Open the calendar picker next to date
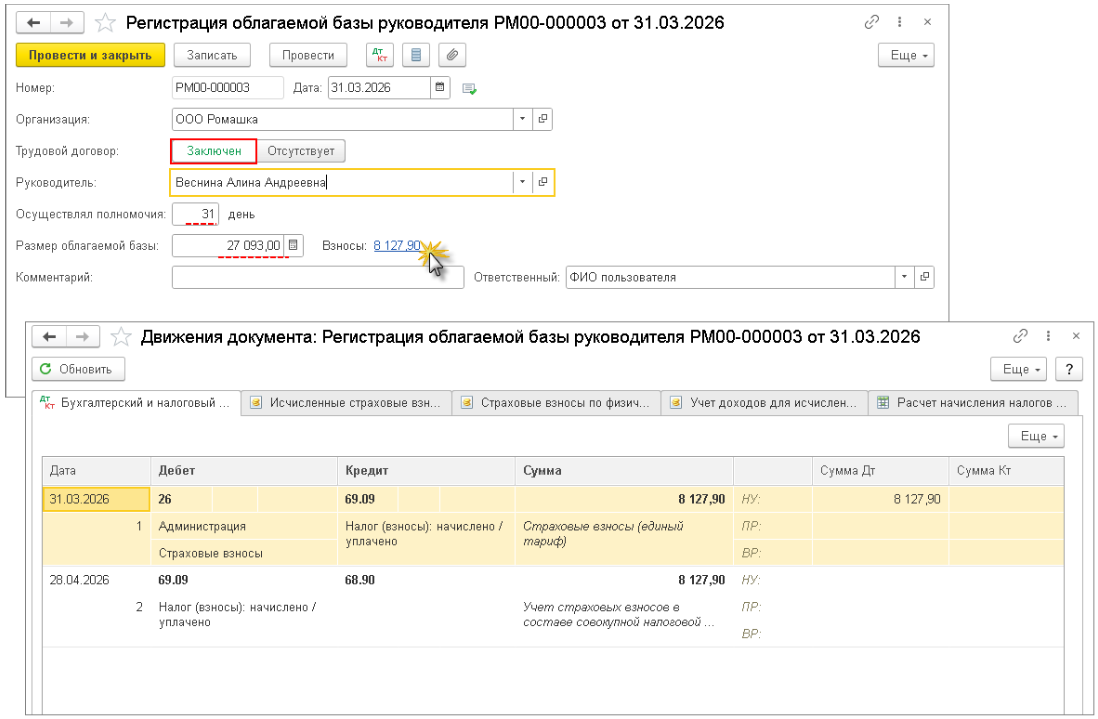Screen dimensions: 1098x719 440,87
